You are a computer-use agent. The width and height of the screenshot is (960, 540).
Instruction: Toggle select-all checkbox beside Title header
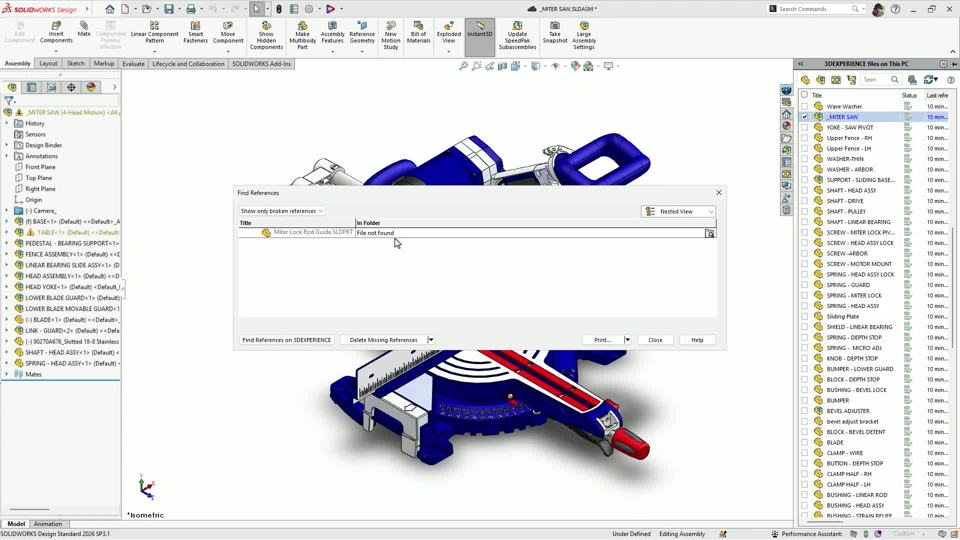[x=804, y=95]
